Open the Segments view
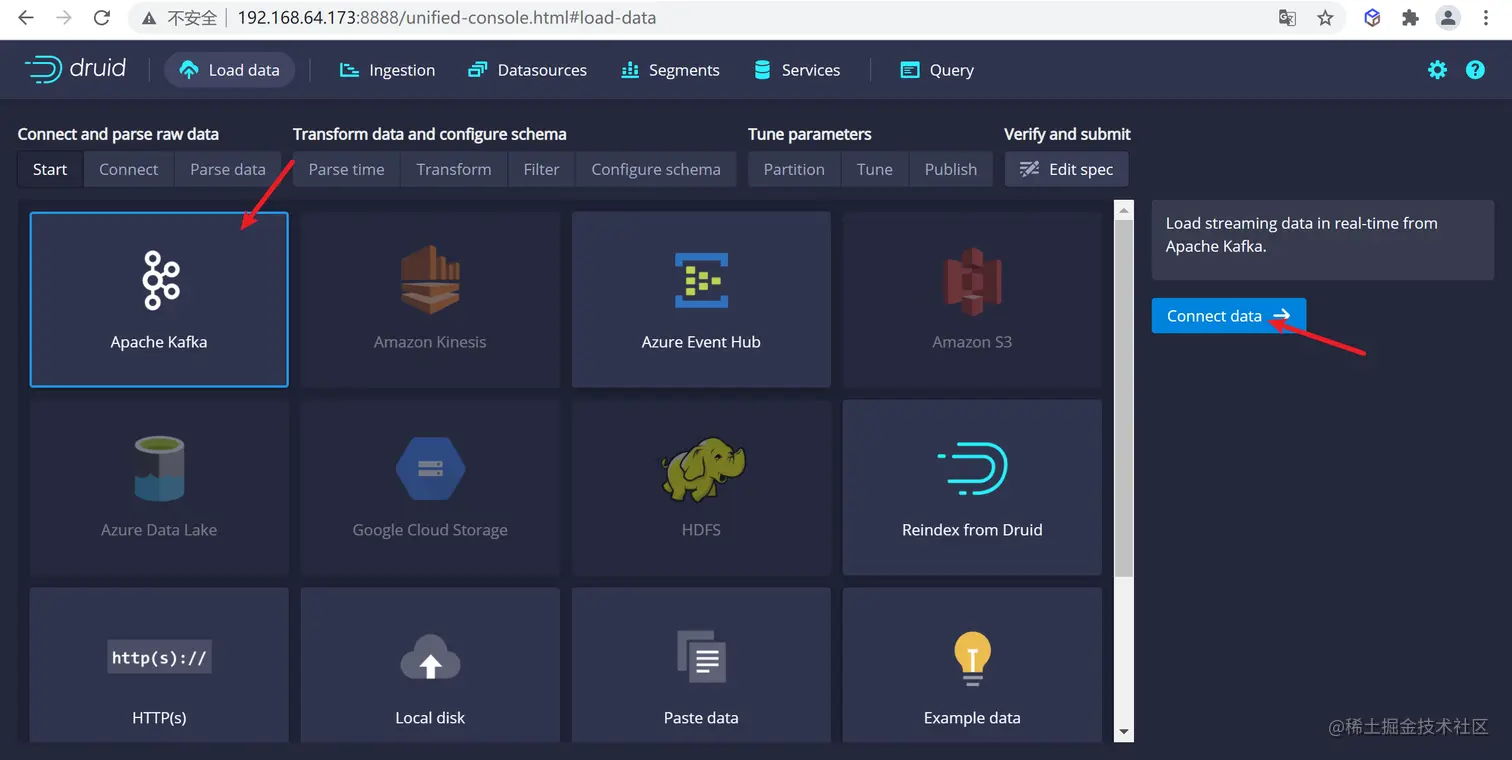Image resolution: width=1512 pixels, height=760 pixels. click(670, 70)
